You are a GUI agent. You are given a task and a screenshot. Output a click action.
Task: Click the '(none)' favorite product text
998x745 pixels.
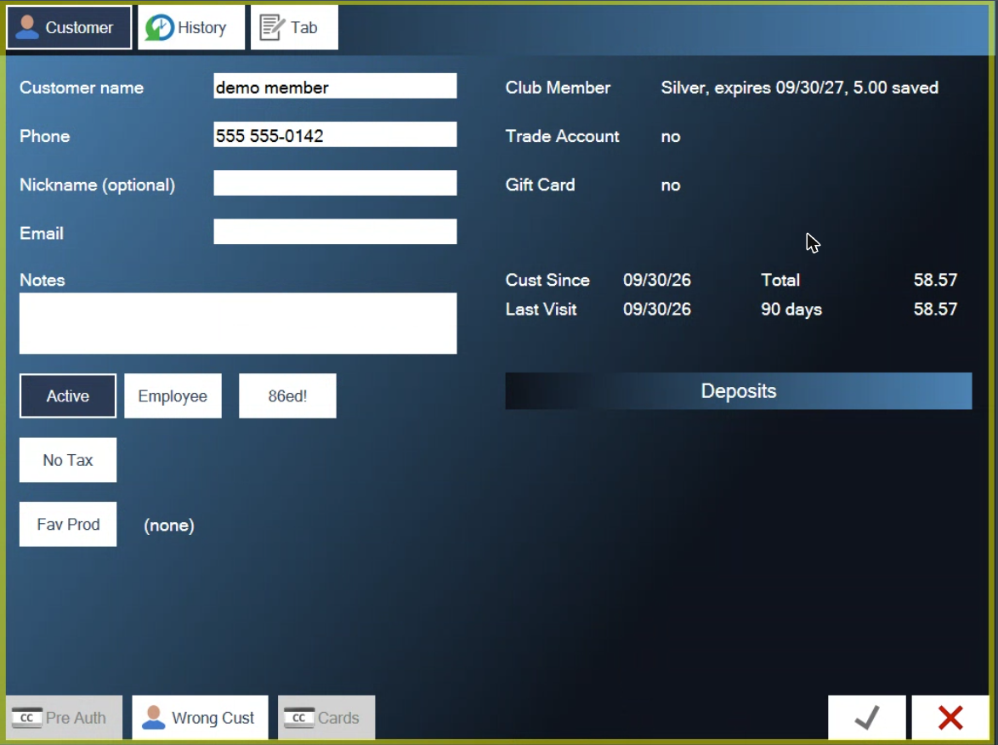point(169,526)
